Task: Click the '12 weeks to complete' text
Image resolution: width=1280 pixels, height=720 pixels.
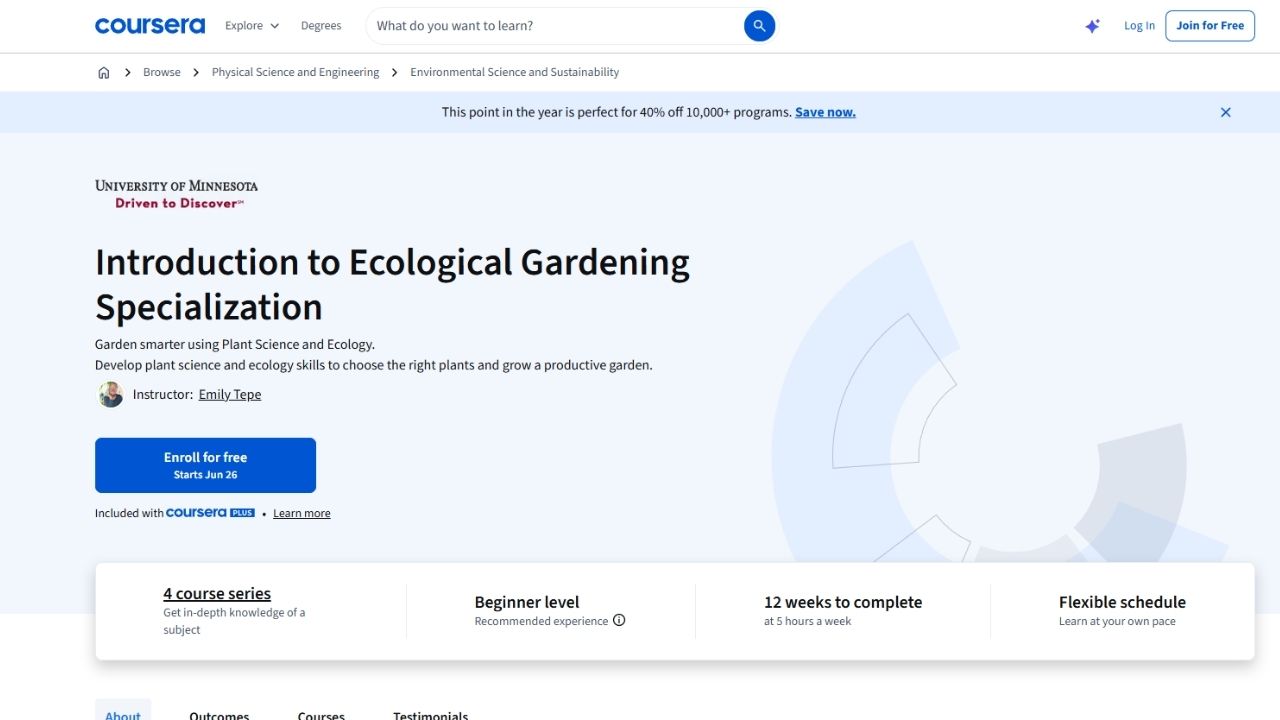Action: [843, 602]
